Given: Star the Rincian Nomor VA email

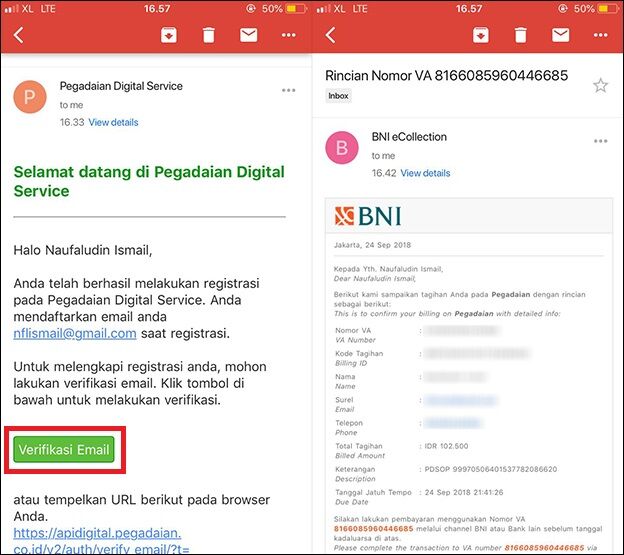Looking at the screenshot, I should pos(601,85).
